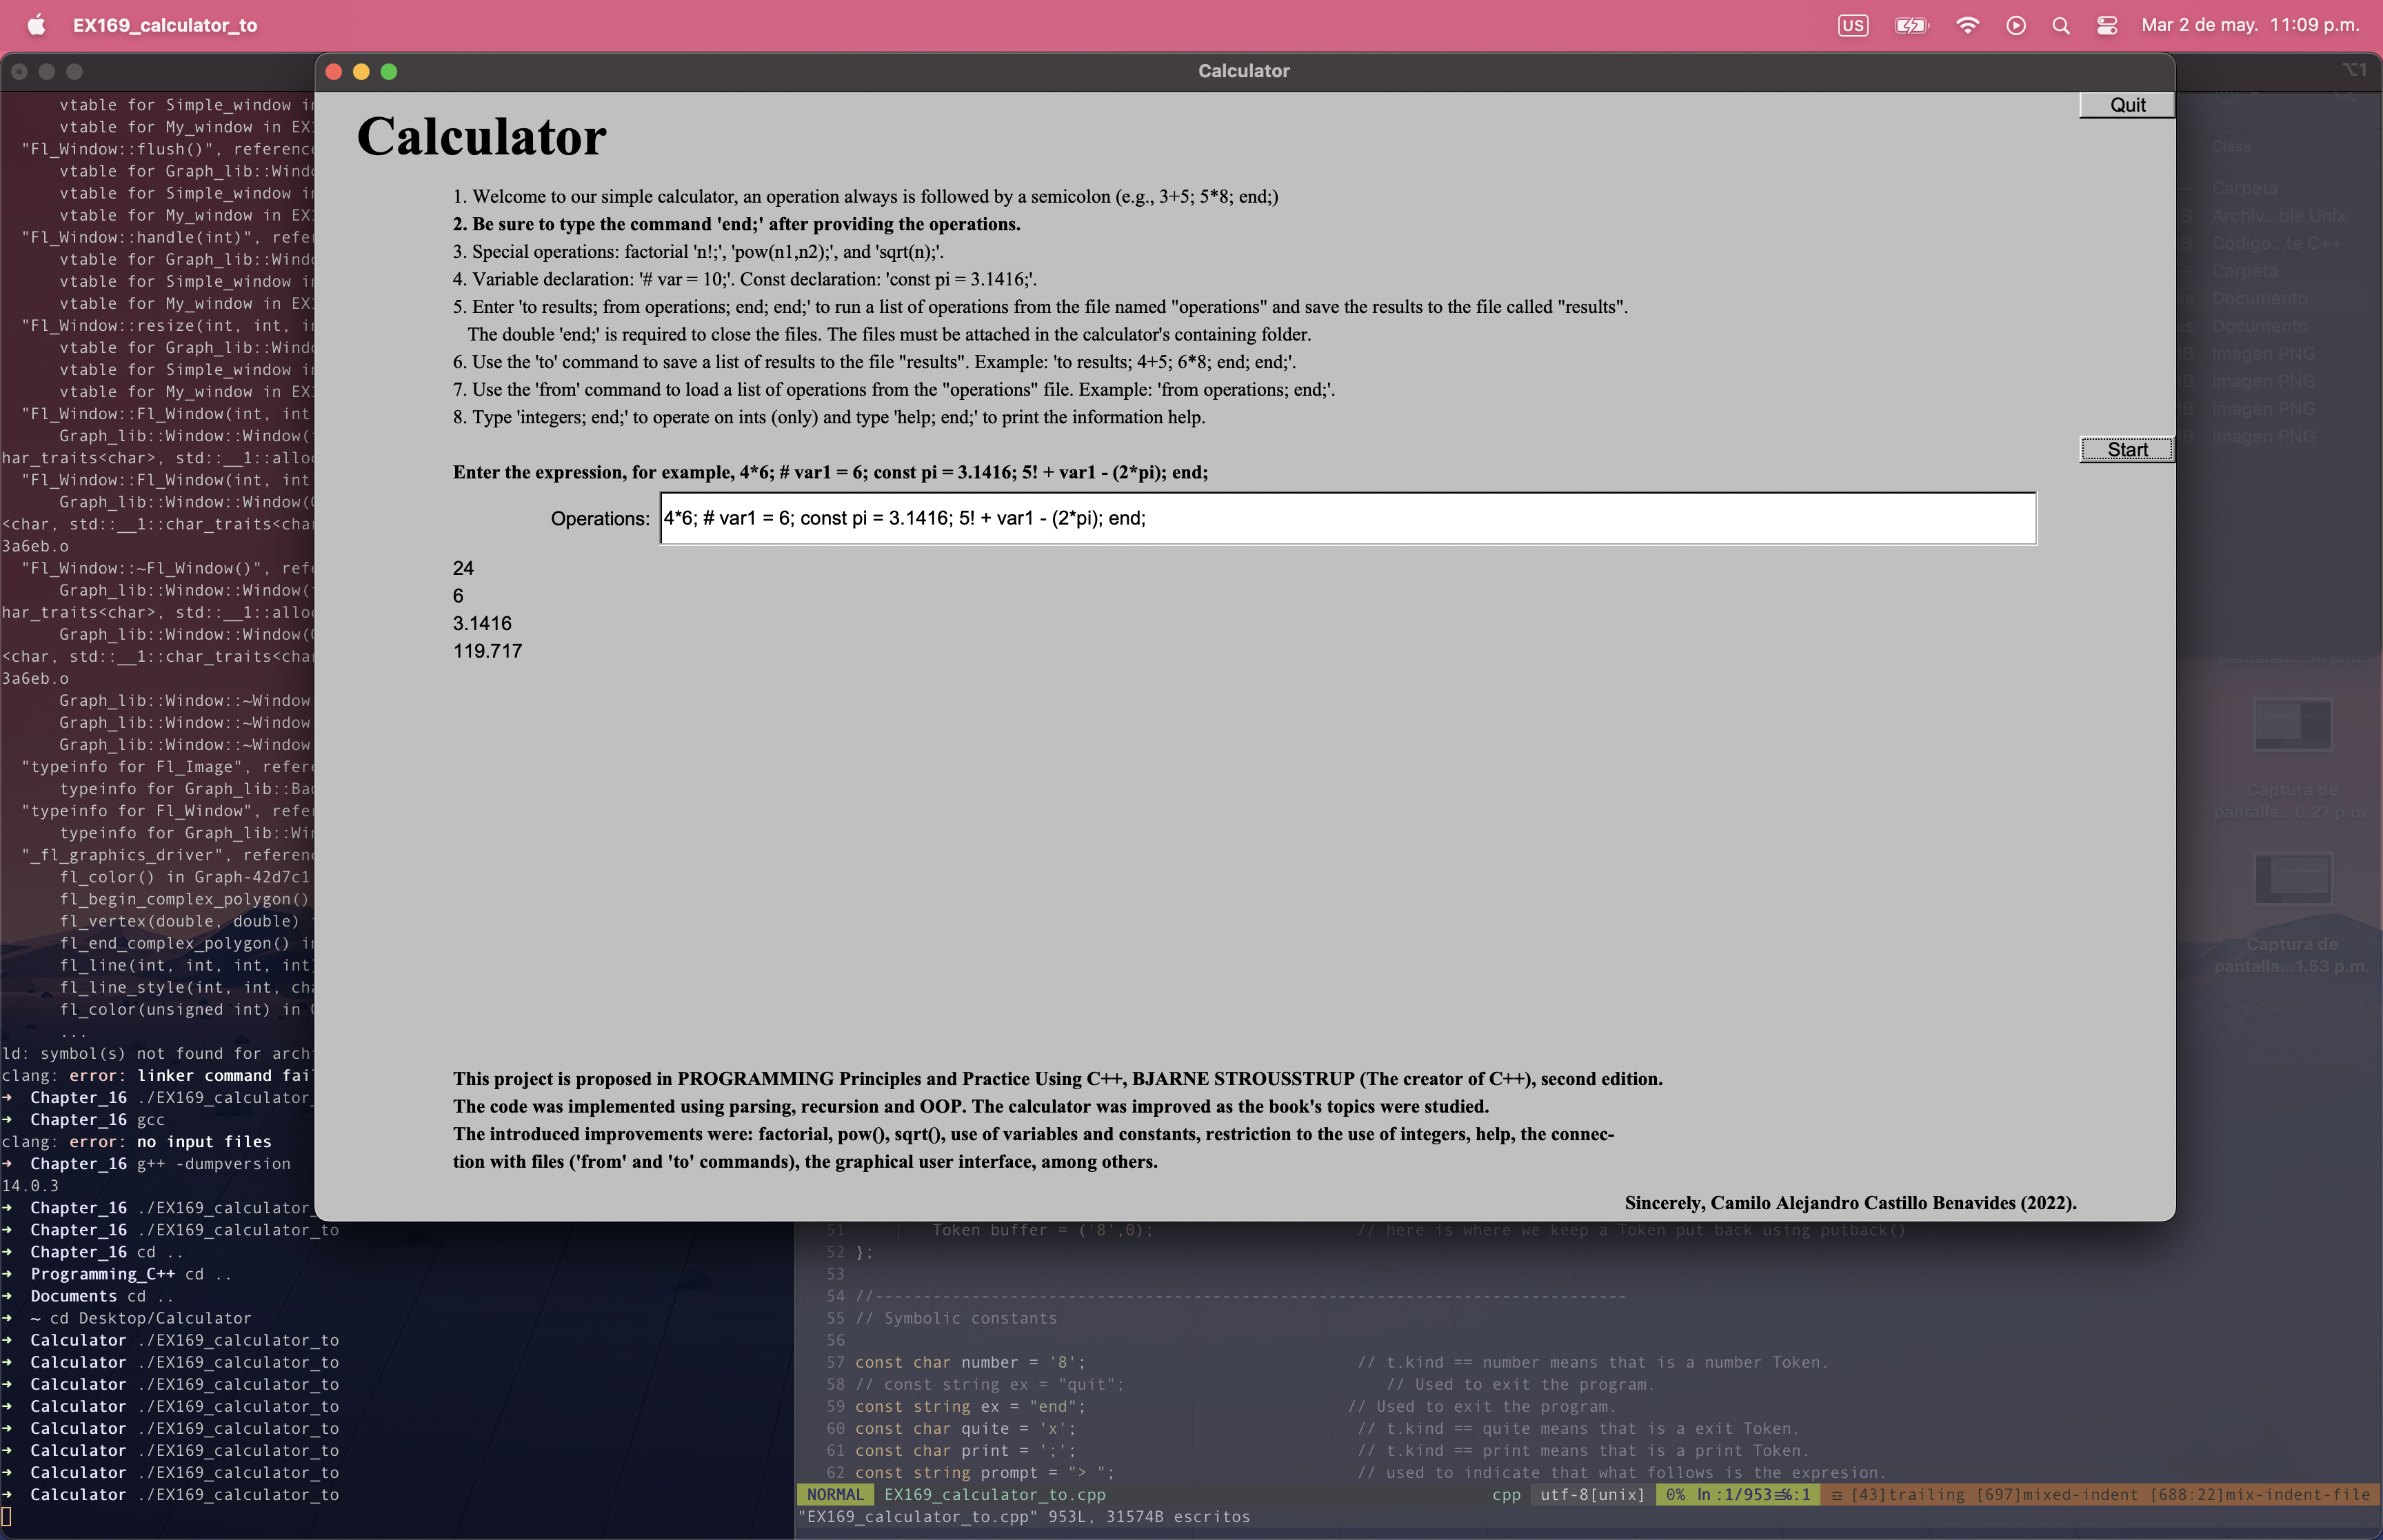Click the EX169_calculator_to.cpp filename in statusline
2383x1540 pixels.
995,1494
